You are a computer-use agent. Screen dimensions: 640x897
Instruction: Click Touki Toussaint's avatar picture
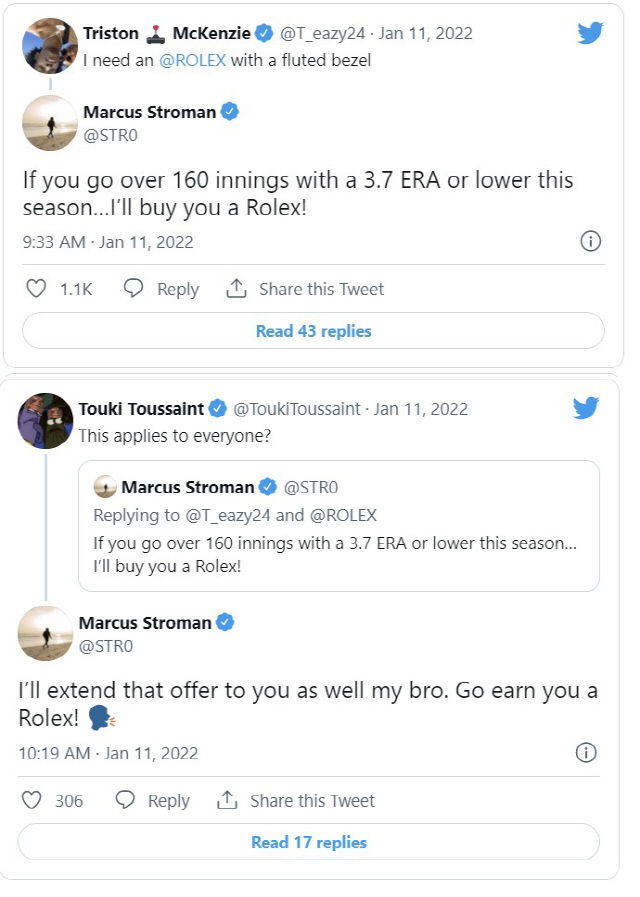[44, 421]
